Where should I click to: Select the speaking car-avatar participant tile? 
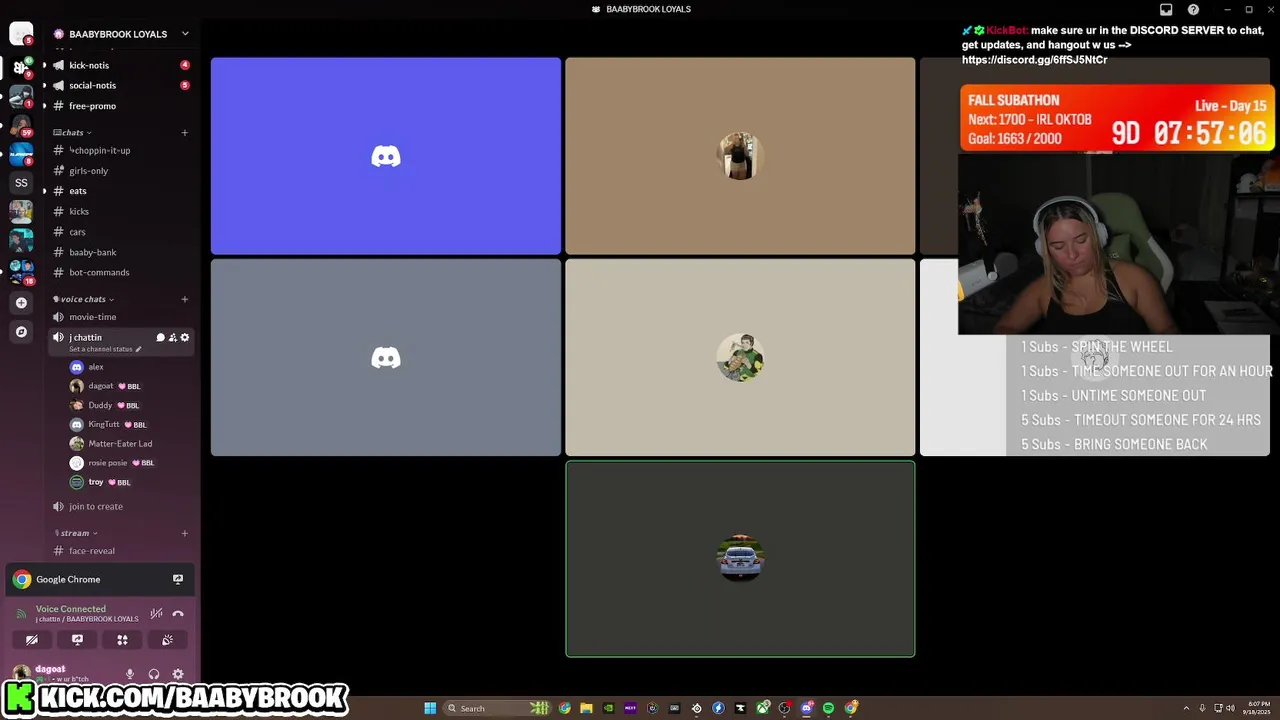[740, 559]
